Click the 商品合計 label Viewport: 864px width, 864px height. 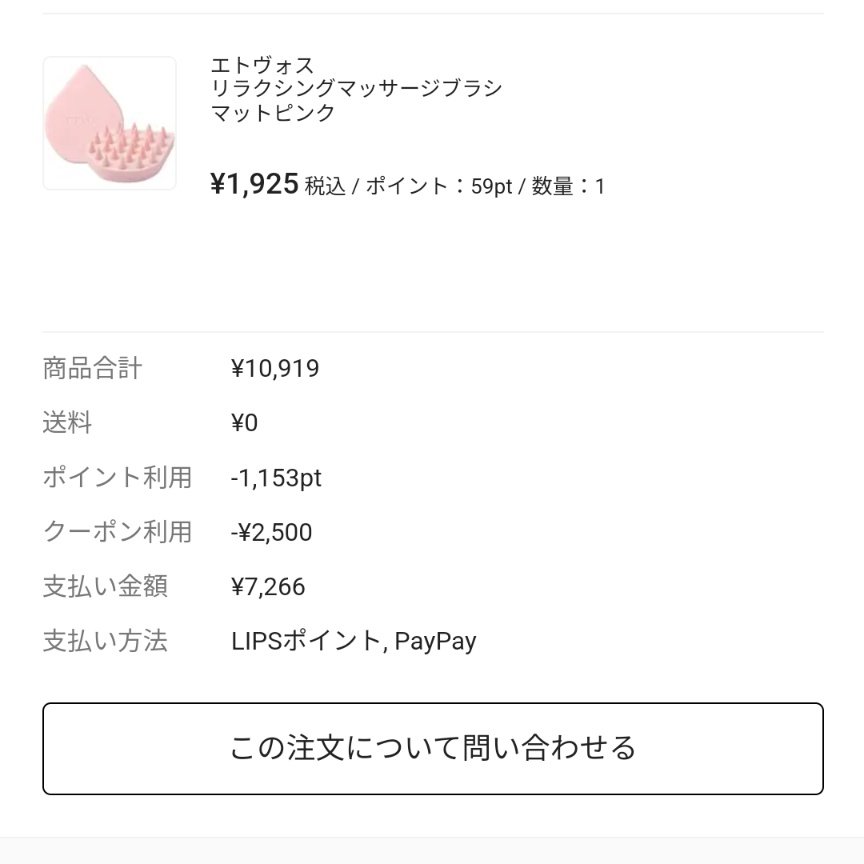(x=92, y=369)
